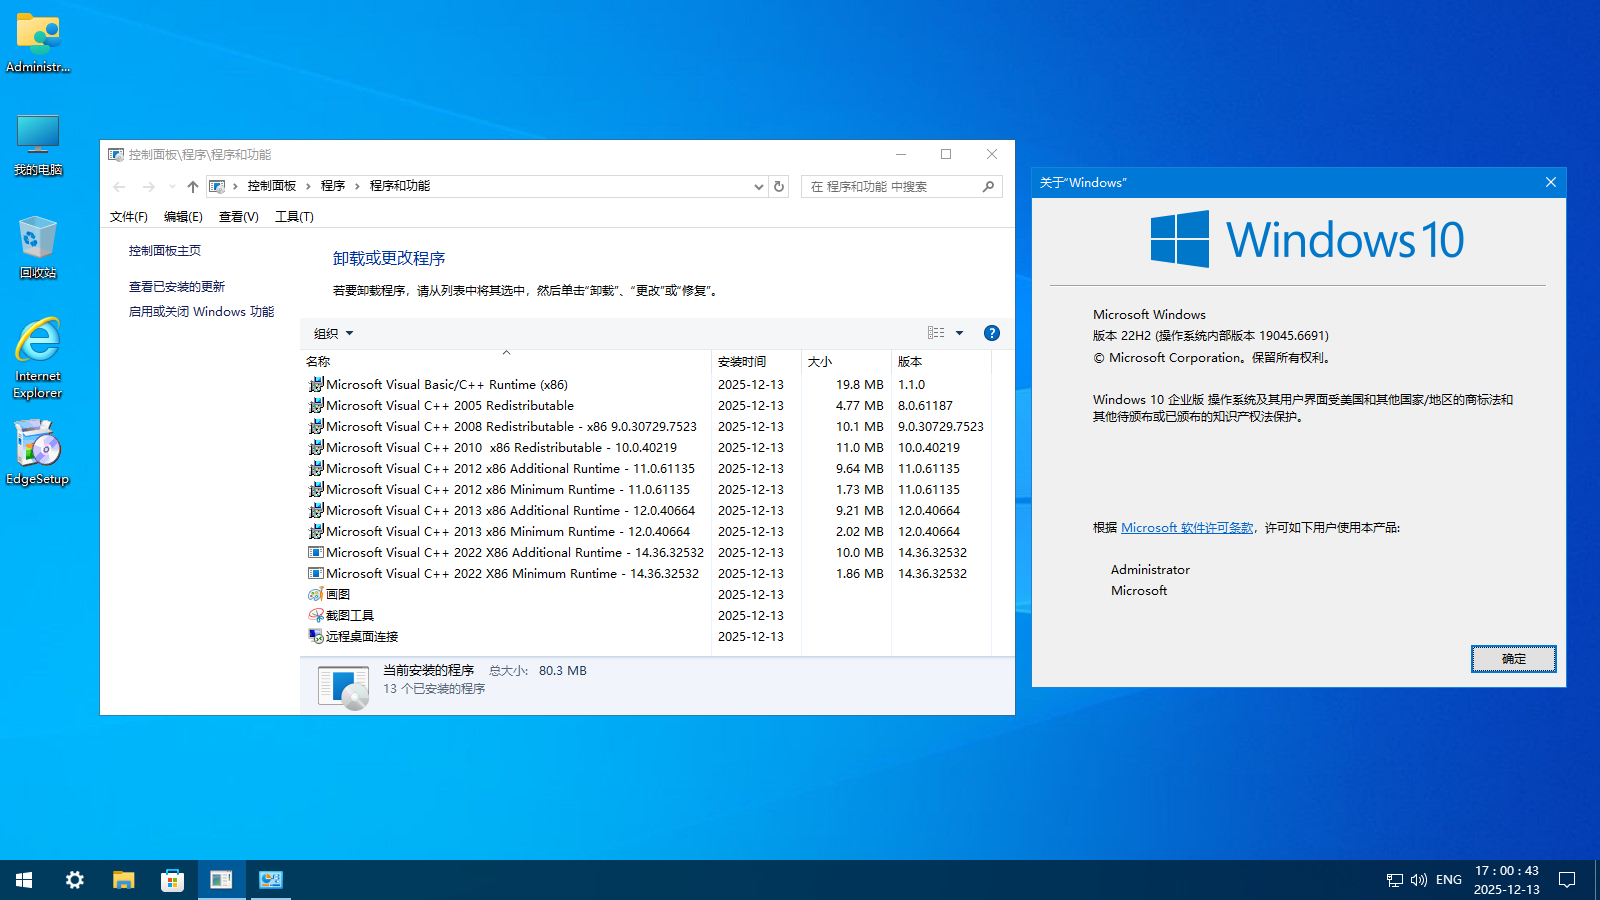1600x900 pixels.
Task: Open Microsoft 软件许可条款 link
Action: click(1187, 528)
